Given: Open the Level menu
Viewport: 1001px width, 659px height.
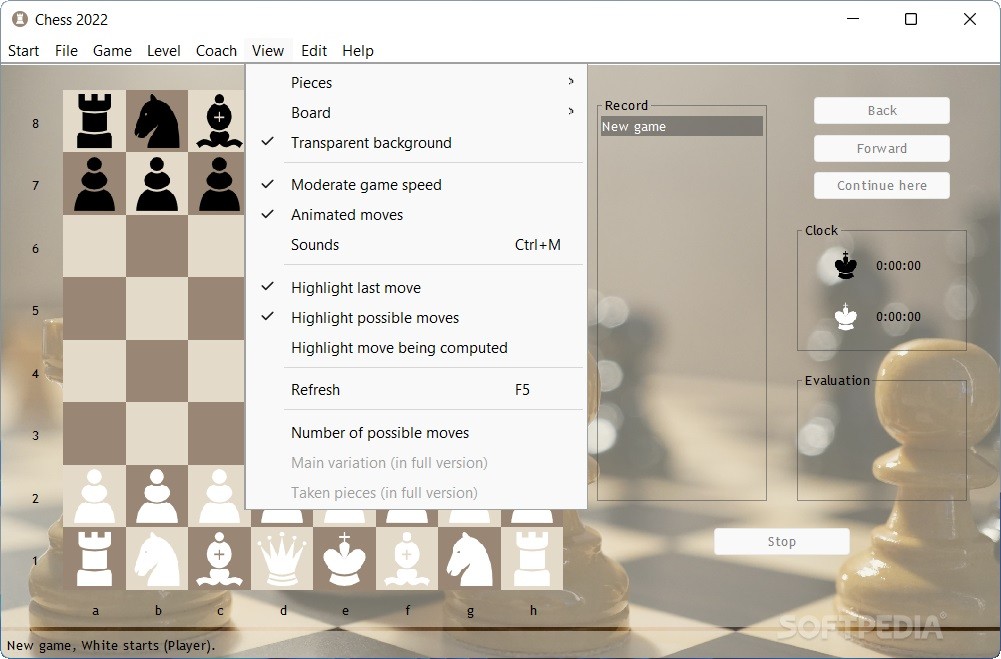Looking at the screenshot, I should [x=163, y=50].
